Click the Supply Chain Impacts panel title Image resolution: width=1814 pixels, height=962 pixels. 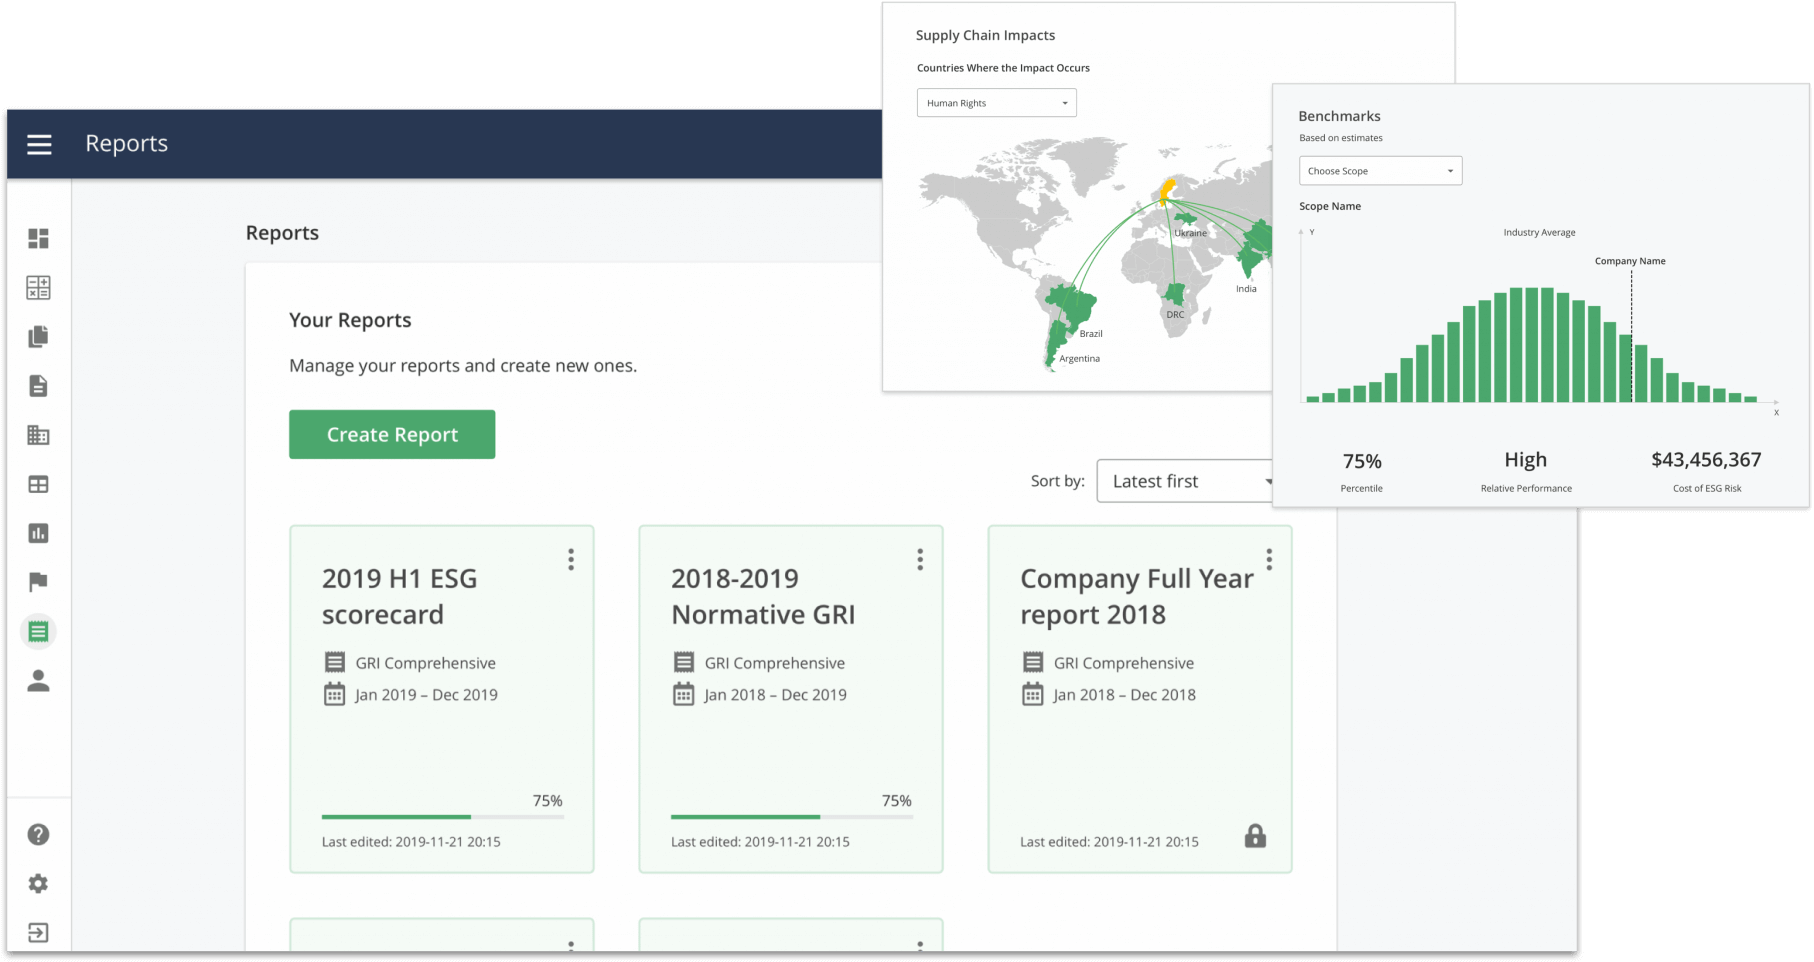pos(985,35)
